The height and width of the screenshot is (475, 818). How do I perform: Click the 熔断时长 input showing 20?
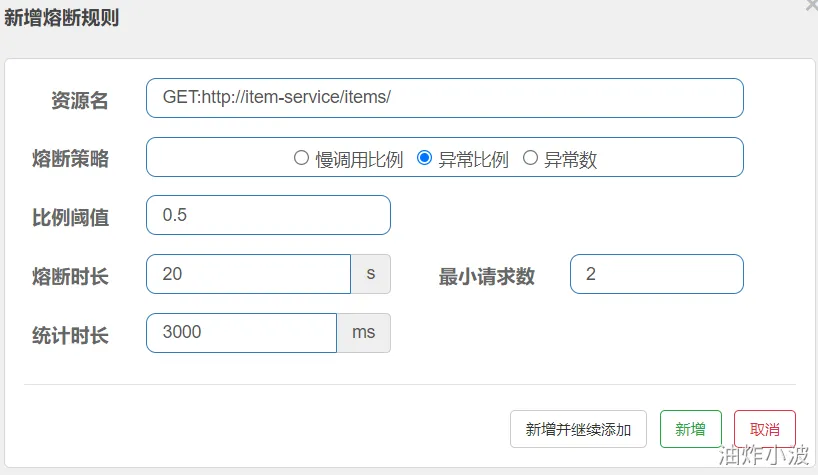point(248,274)
